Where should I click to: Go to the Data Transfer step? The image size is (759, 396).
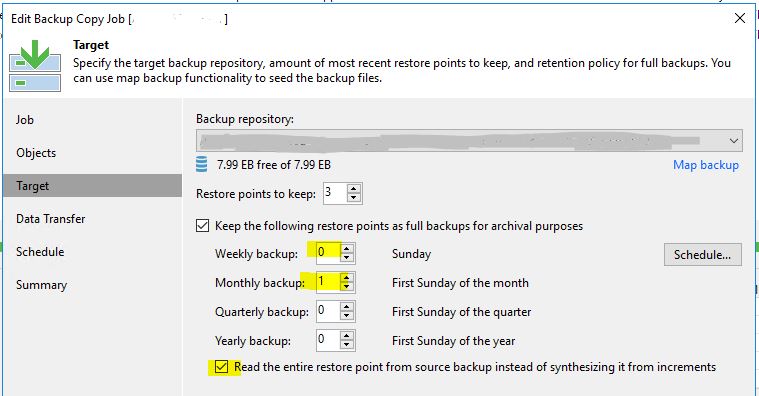(x=50, y=219)
